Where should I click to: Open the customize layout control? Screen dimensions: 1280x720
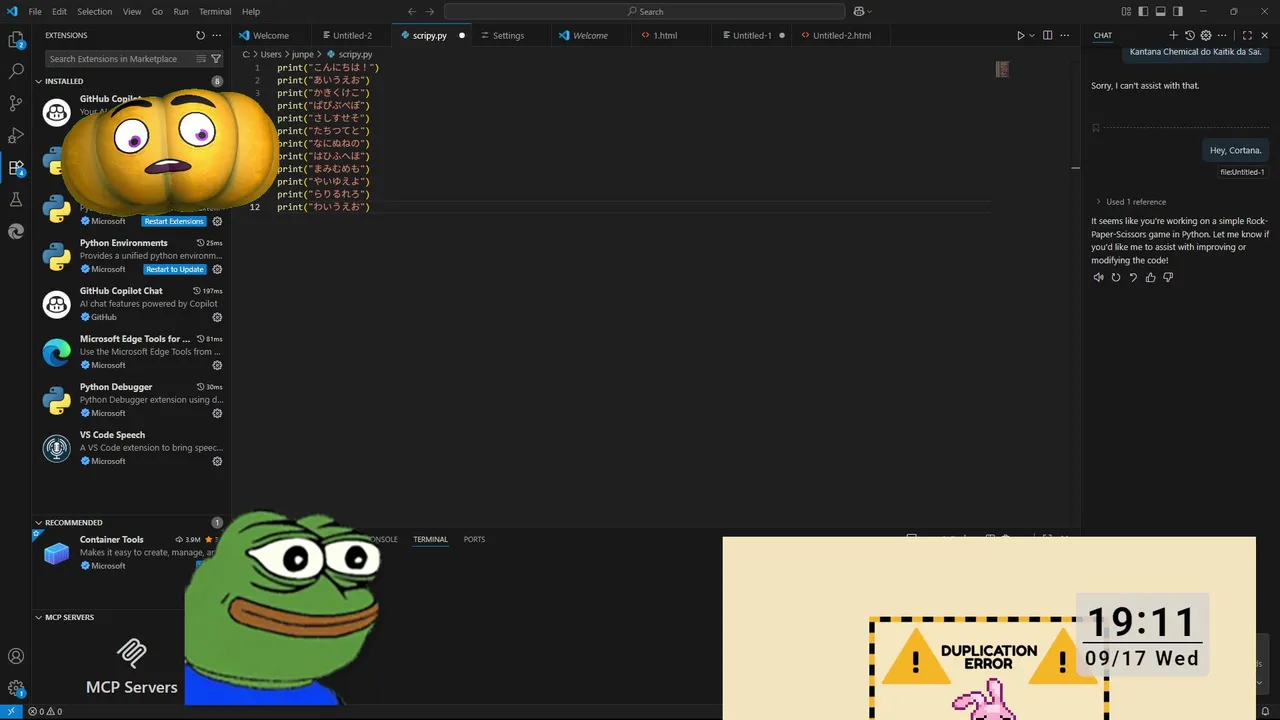(x=1126, y=11)
